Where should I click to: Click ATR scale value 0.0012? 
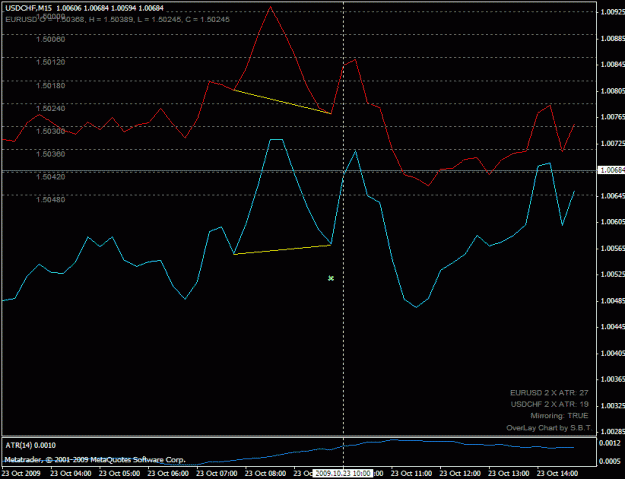point(610,443)
